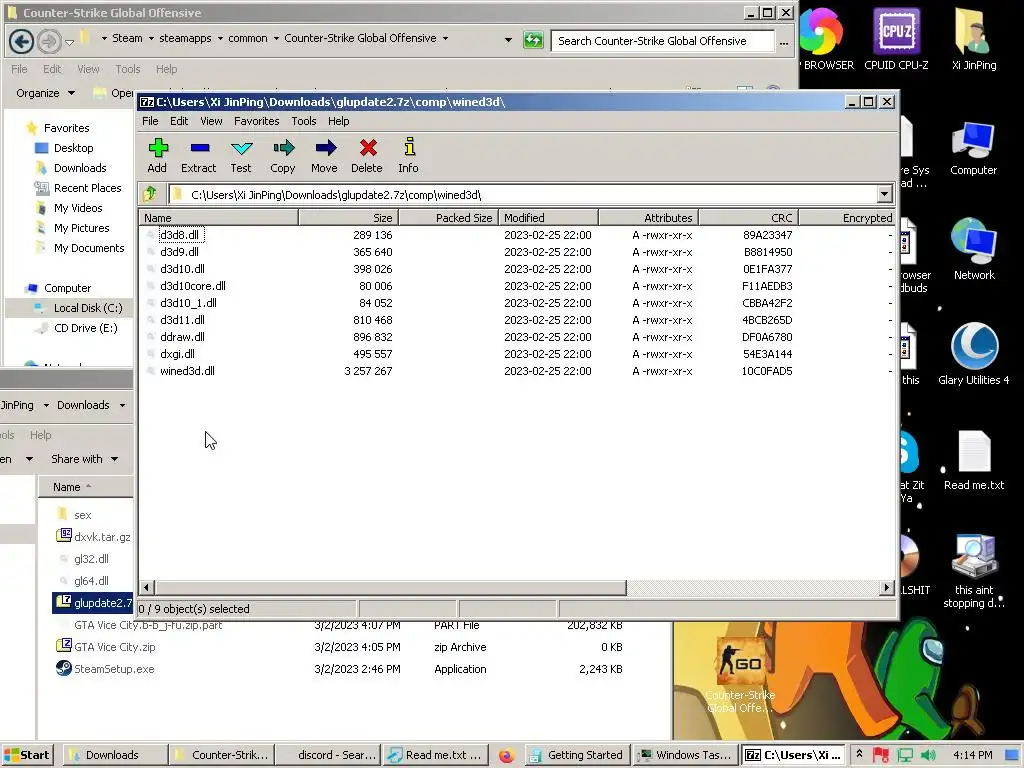Image resolution: width=1024 pixels, height=768 pixels.
Task: Select d3d9.dll in the archive list
Action: 179,252
